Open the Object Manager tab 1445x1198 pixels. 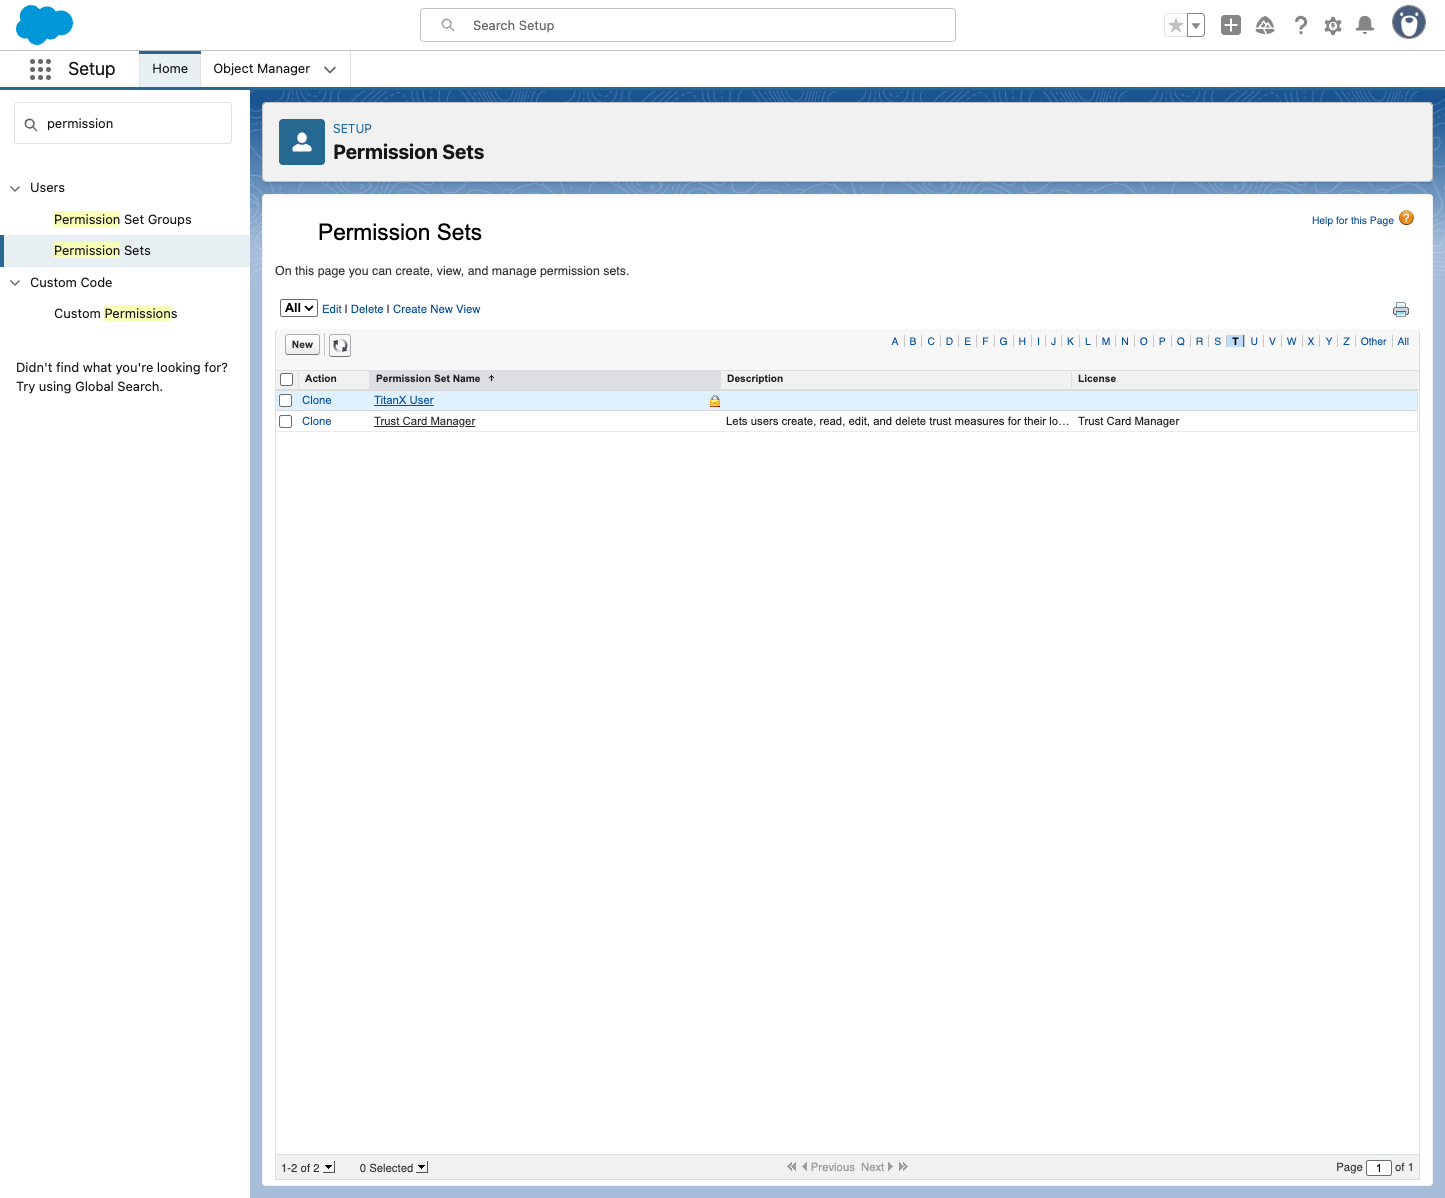(262, 69)
